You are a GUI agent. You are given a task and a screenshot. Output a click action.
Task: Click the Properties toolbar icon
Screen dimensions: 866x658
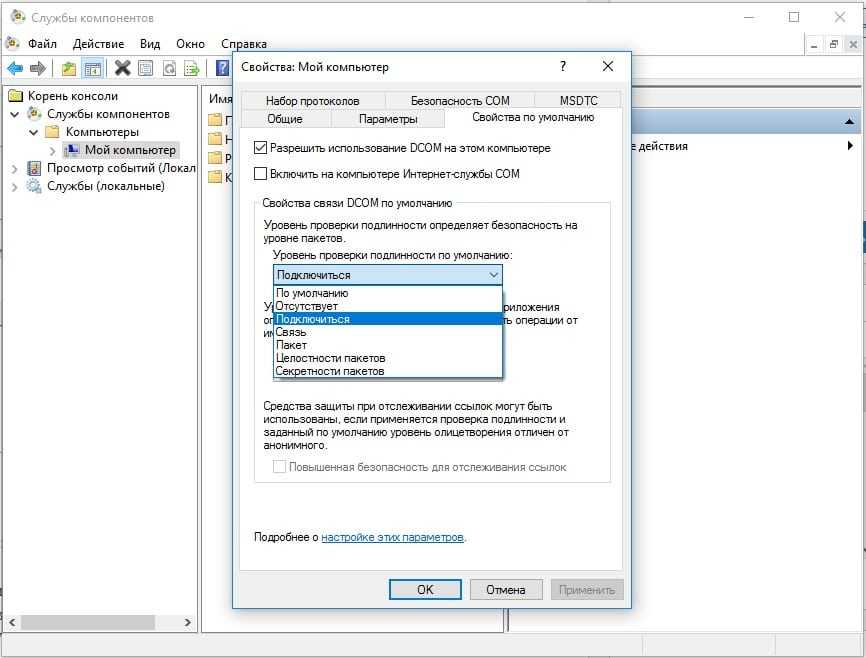point(146,68)
